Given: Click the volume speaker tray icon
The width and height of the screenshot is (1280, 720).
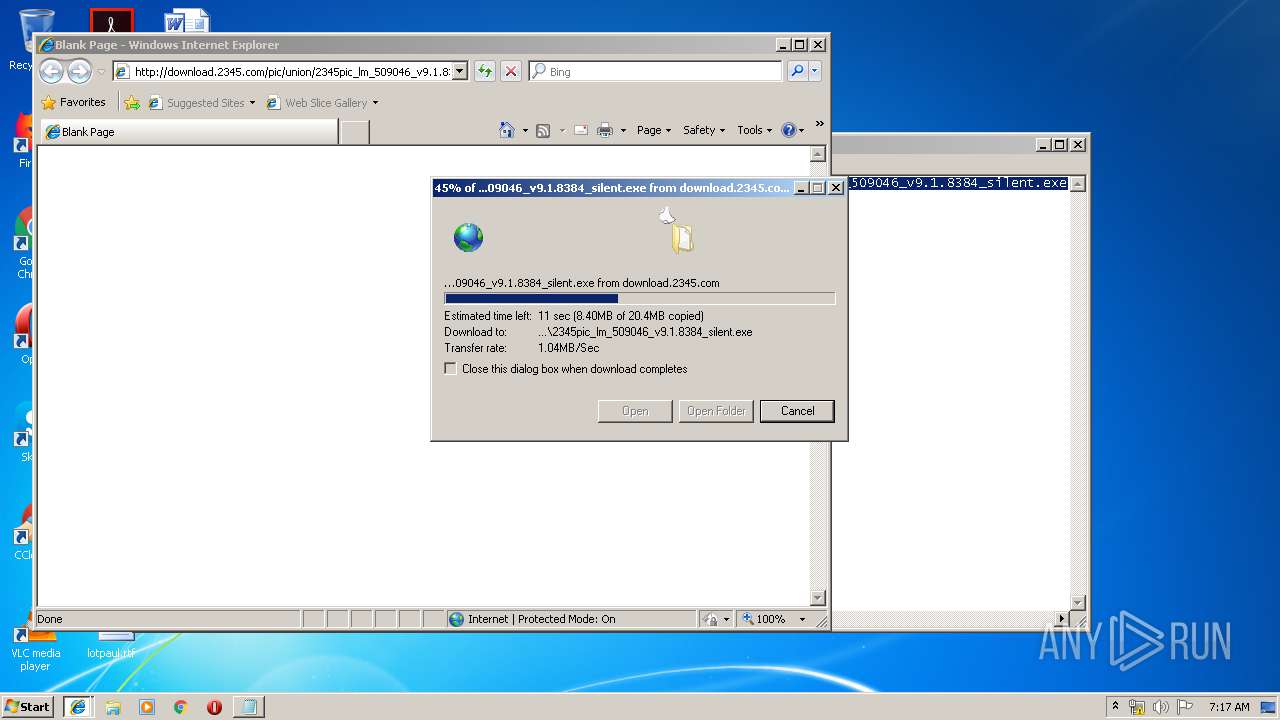Looking at the screenshot, I should coord(1161,707).
